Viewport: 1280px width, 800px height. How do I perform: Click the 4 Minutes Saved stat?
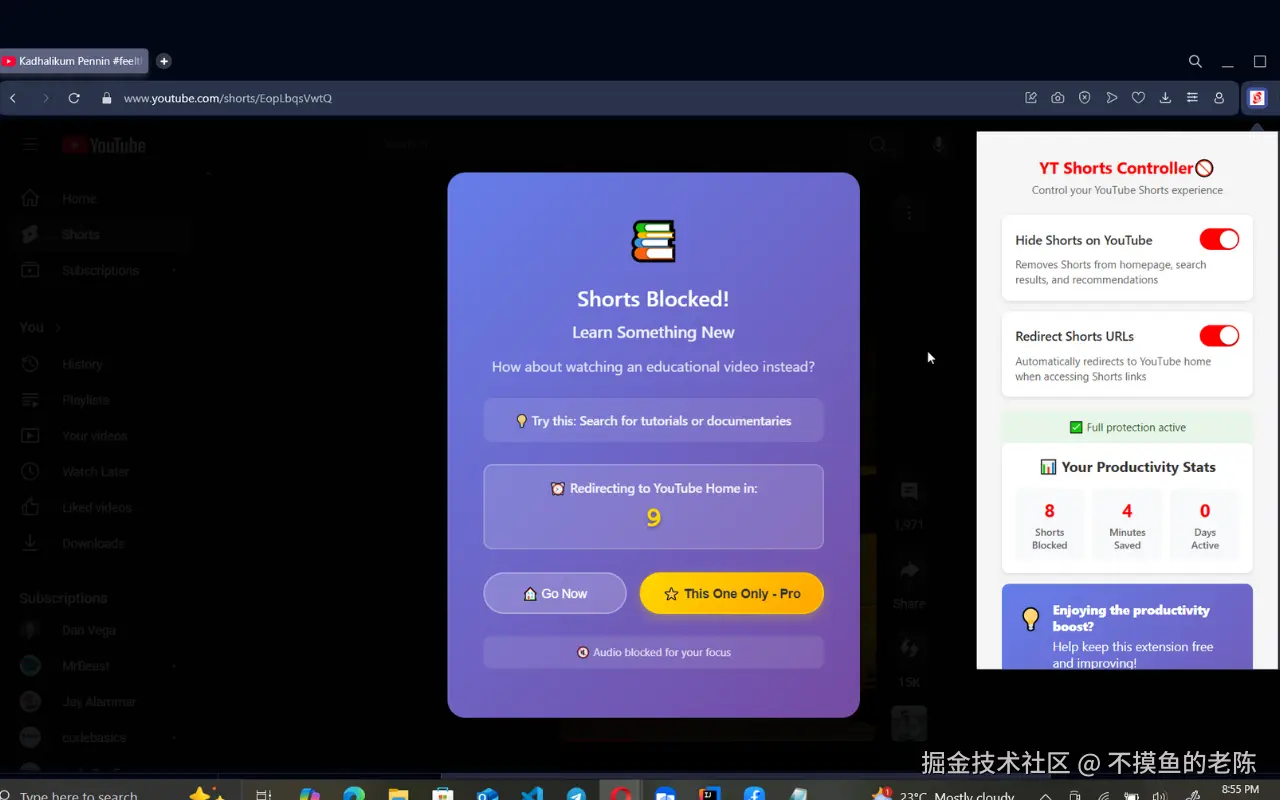point(1127,525)
